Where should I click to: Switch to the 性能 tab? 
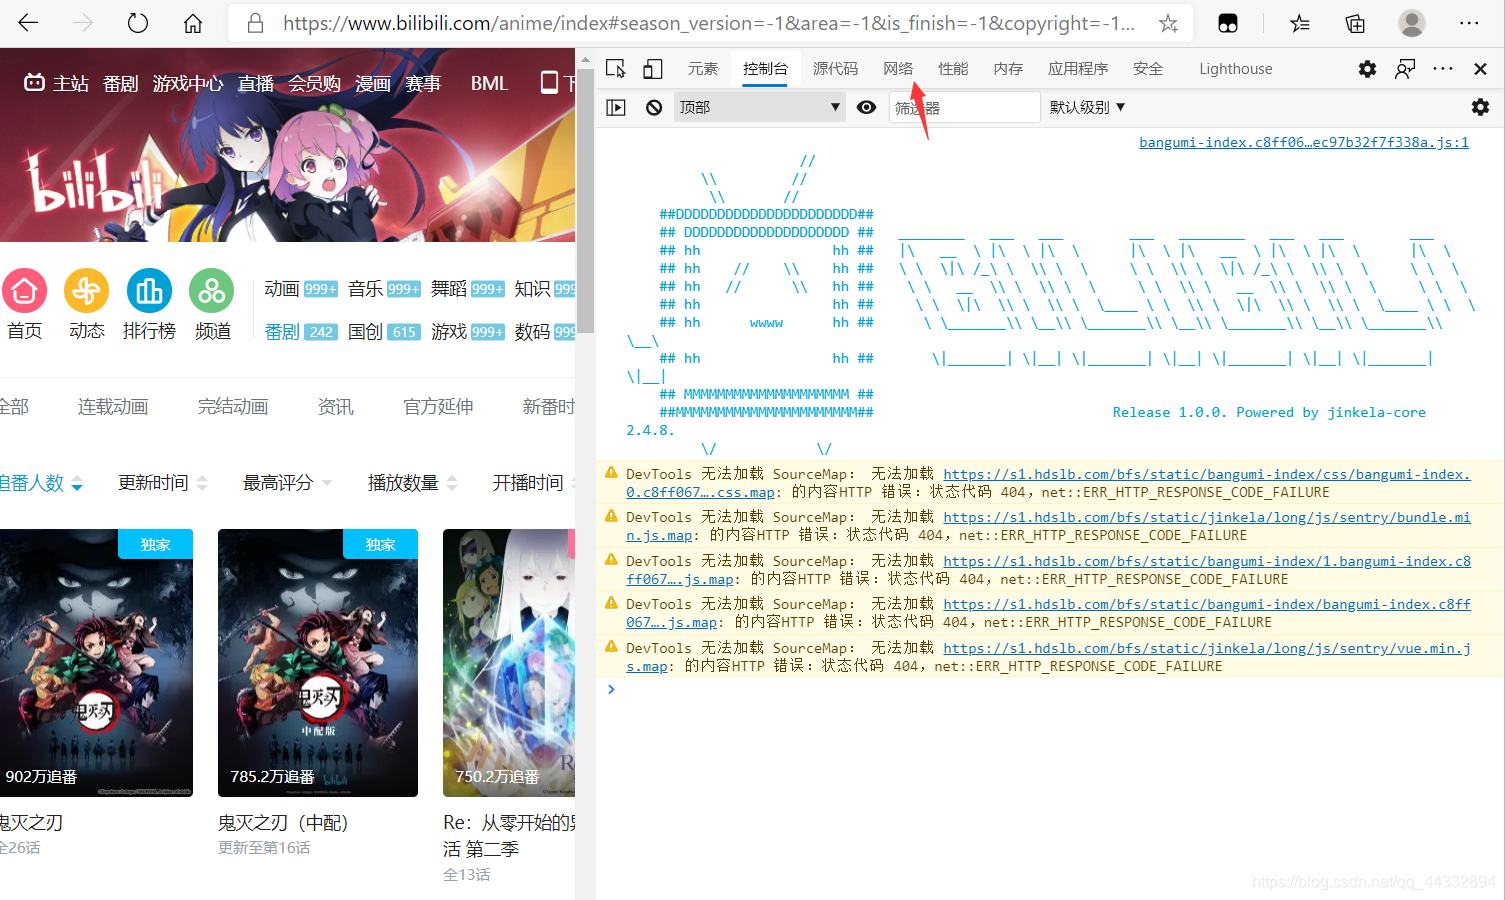[x=953, y=69]
